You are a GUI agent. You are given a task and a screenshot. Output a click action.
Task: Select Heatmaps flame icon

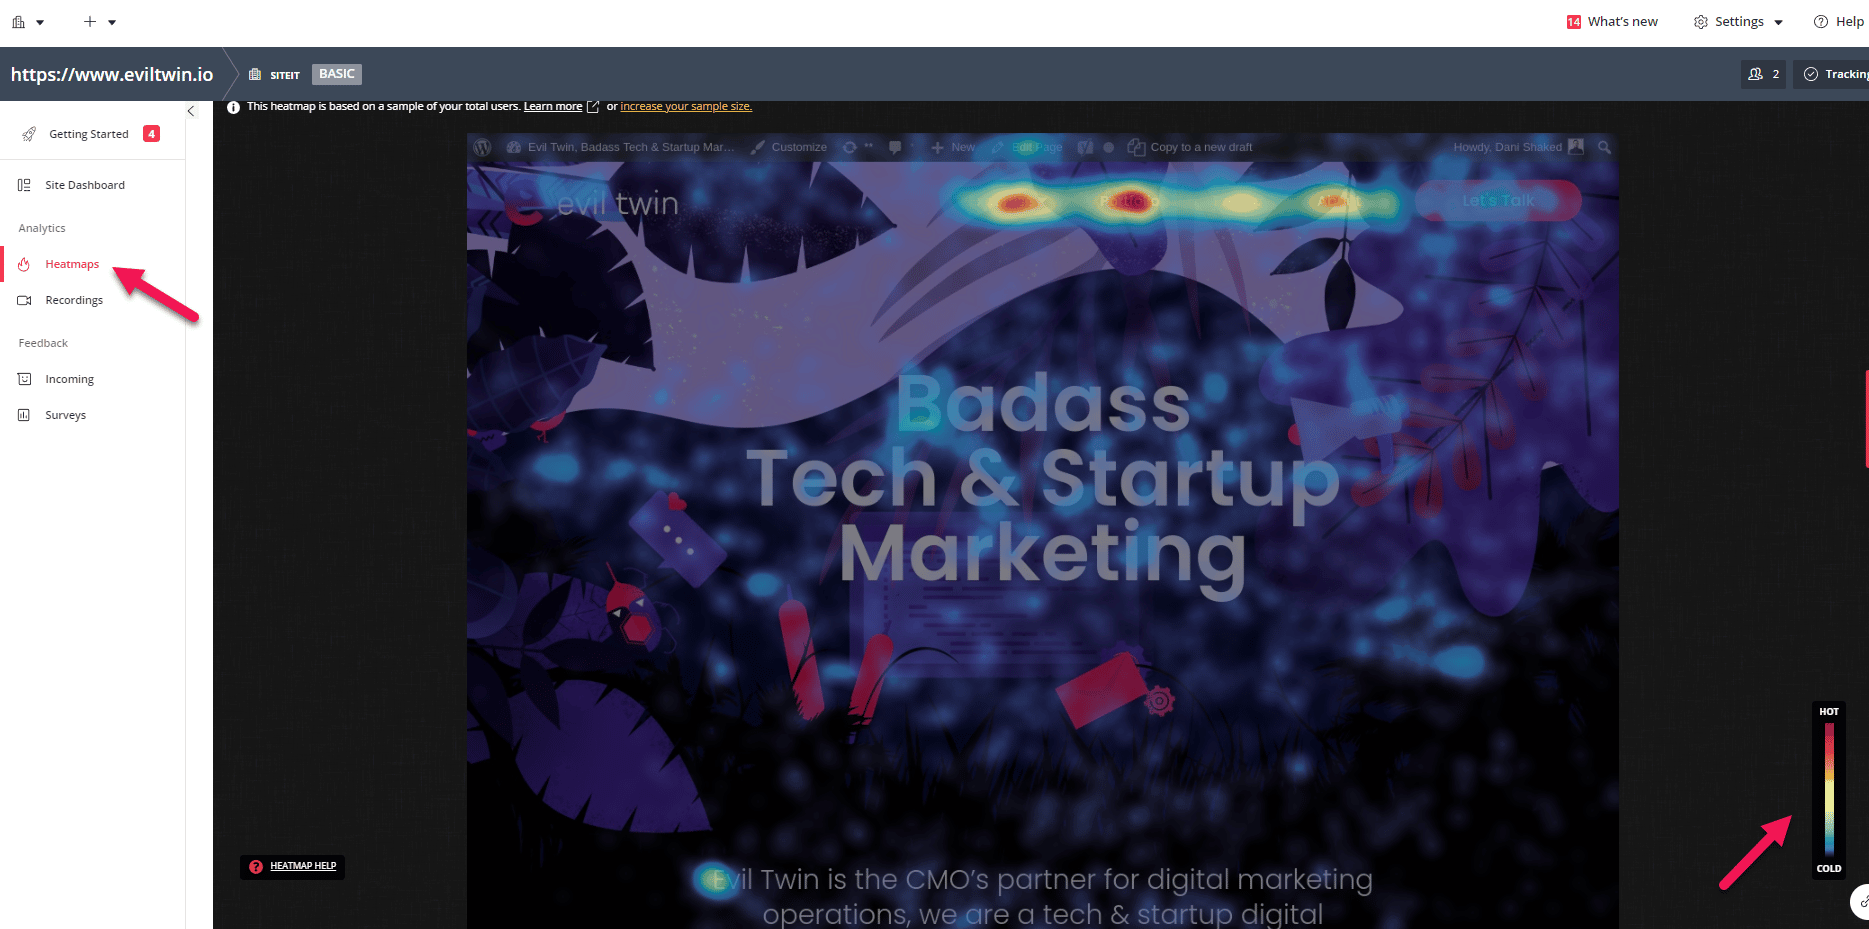(24, 264)
